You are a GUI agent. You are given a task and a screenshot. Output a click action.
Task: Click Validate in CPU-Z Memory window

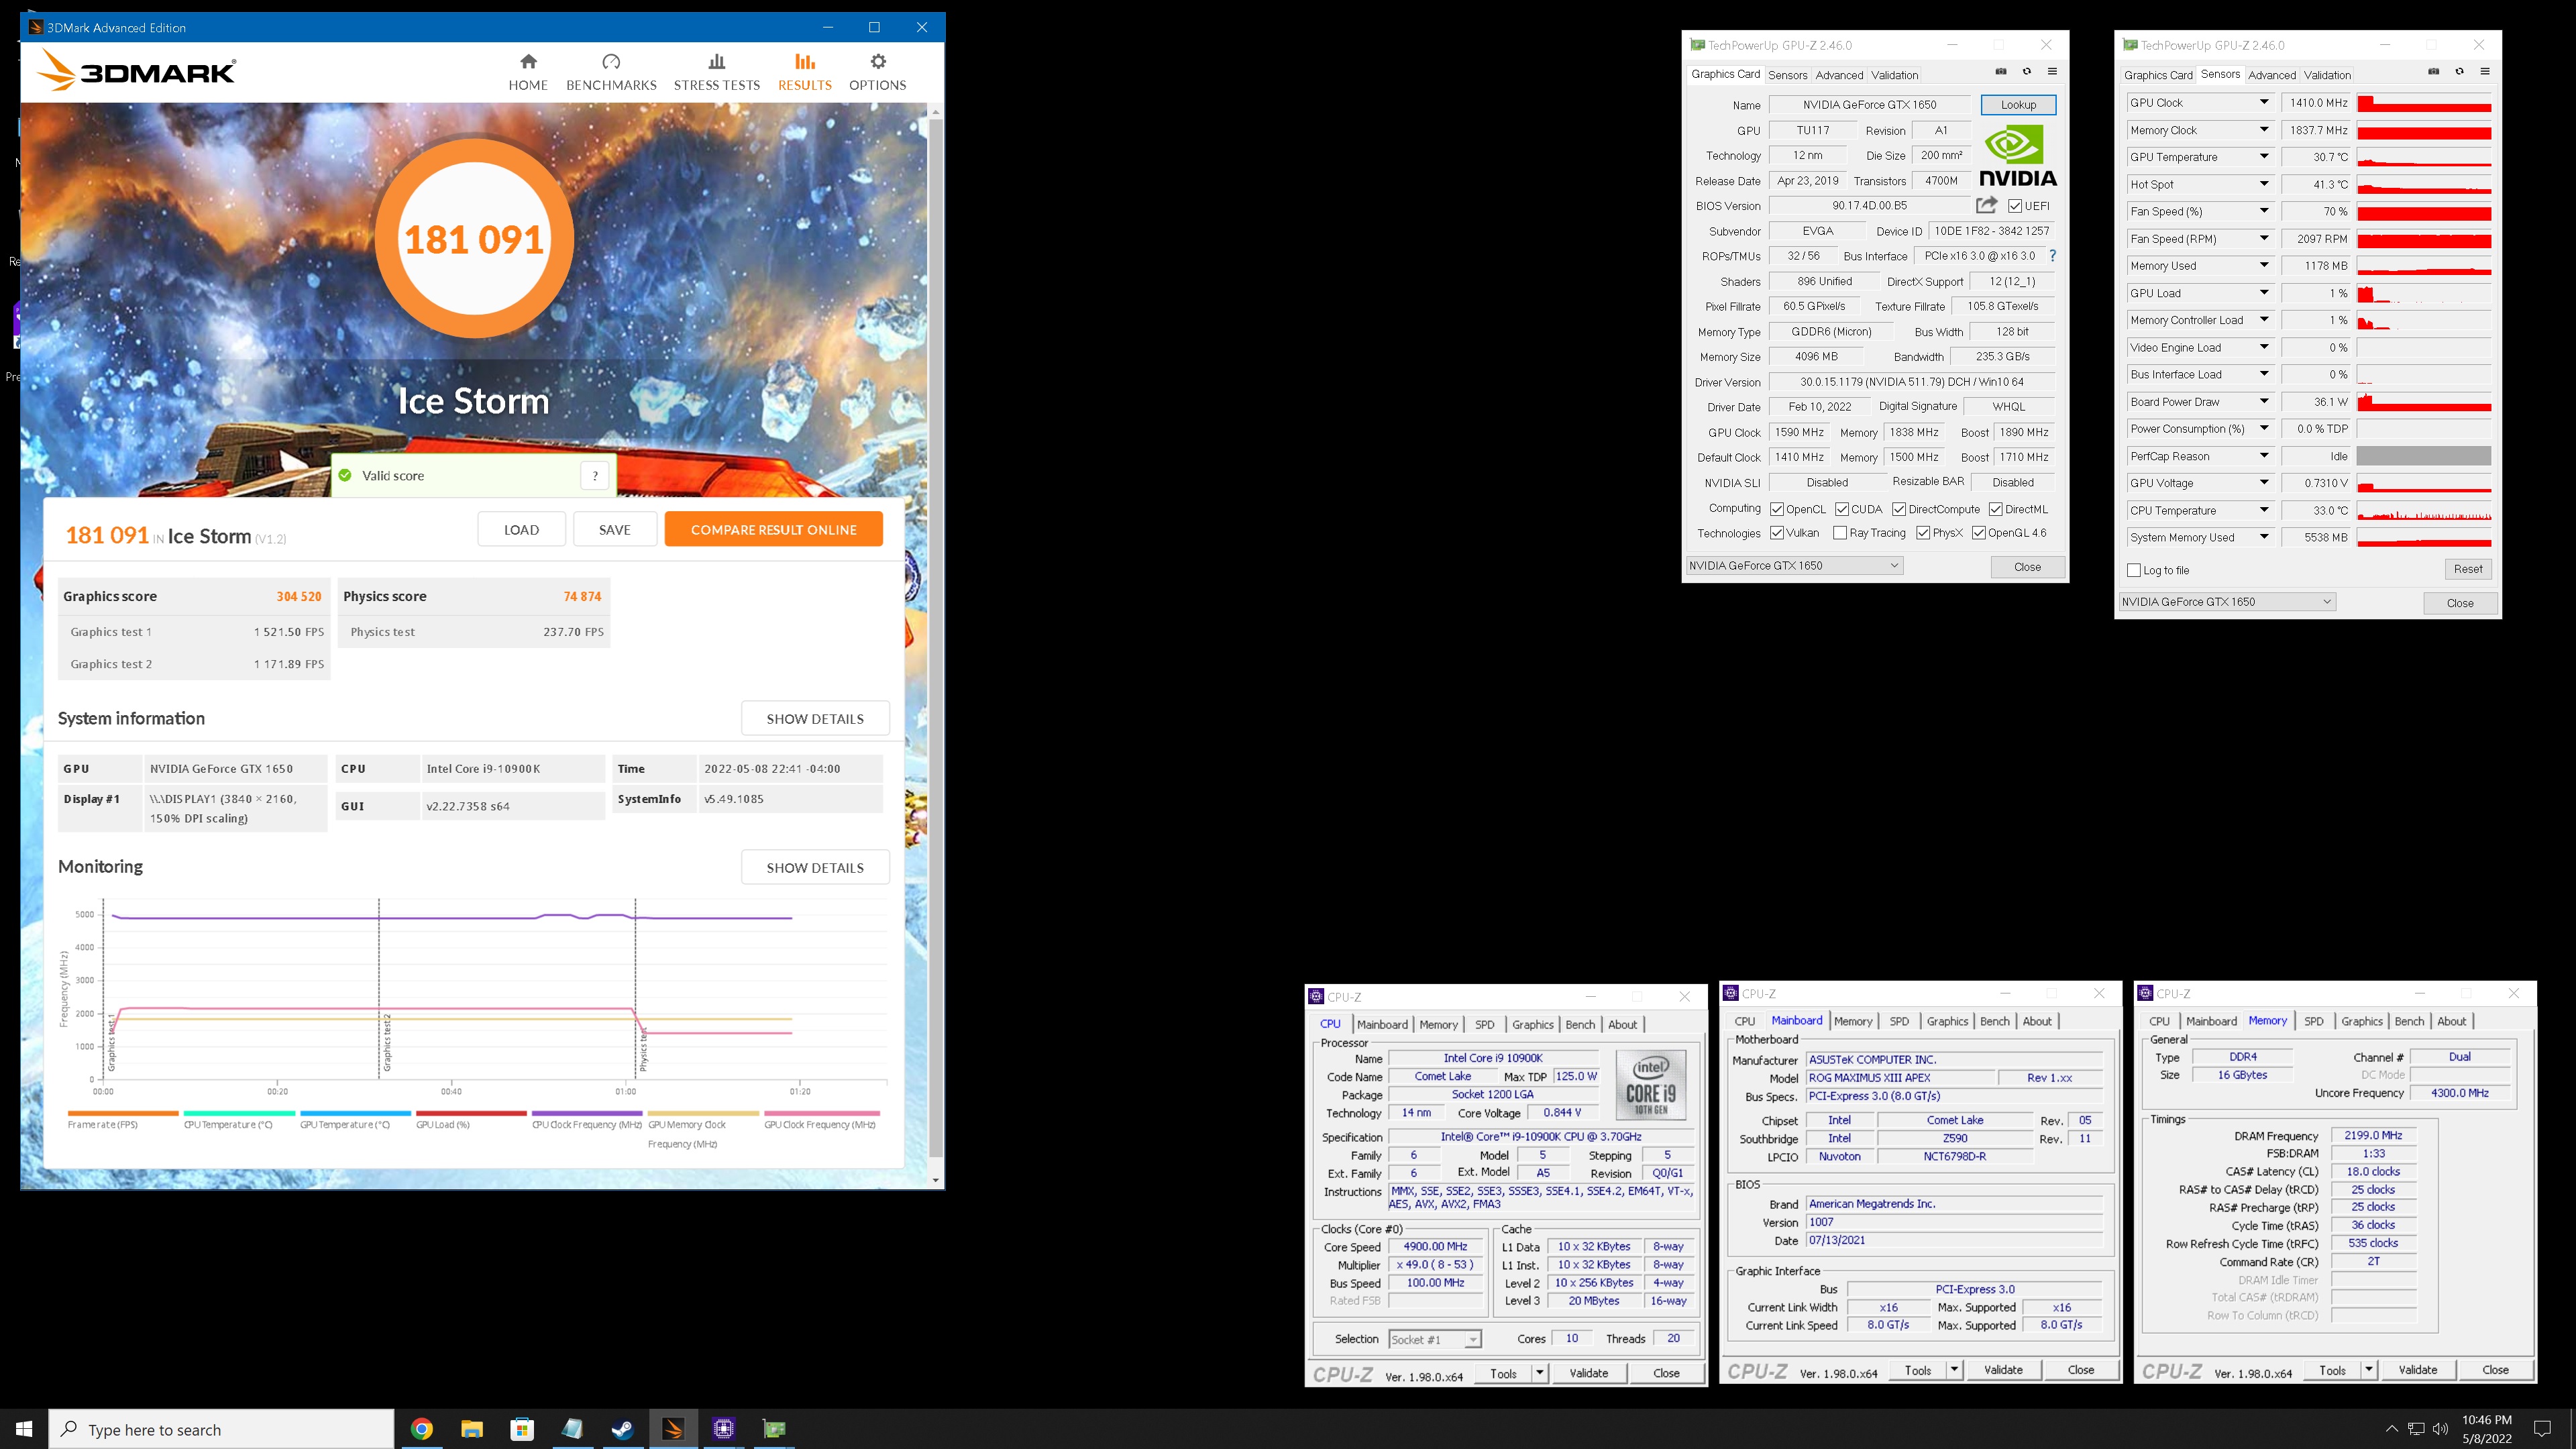coord(2417,1370)
